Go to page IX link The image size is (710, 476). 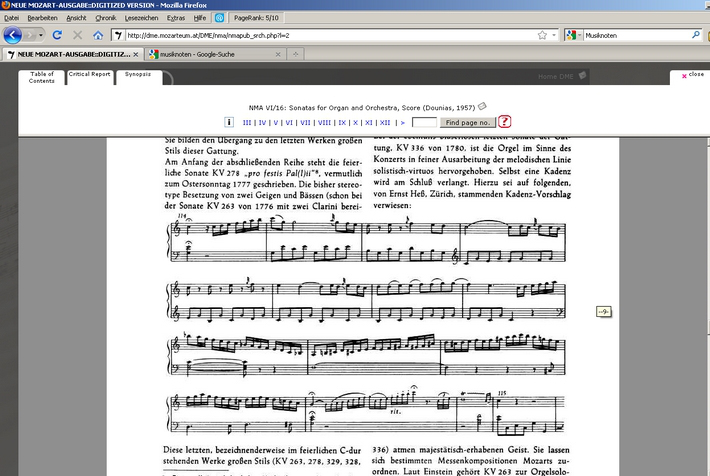click(342, 122)
